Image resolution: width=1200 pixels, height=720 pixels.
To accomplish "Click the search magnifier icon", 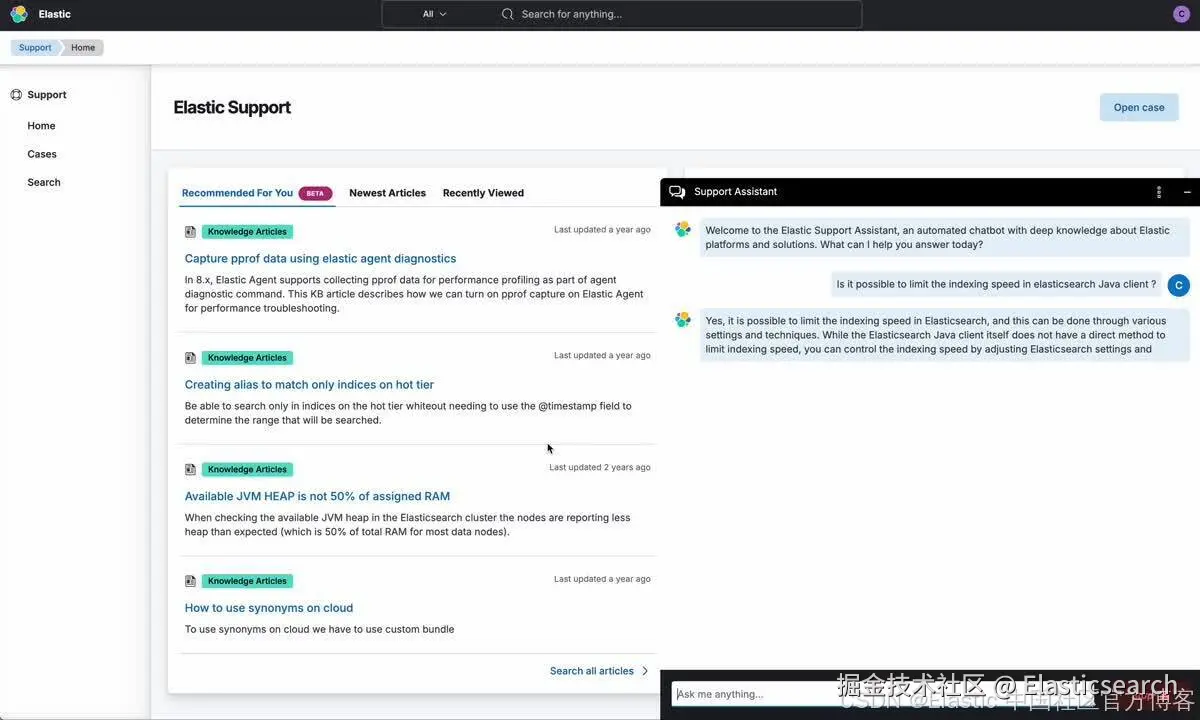I will [x=508, y=14].
